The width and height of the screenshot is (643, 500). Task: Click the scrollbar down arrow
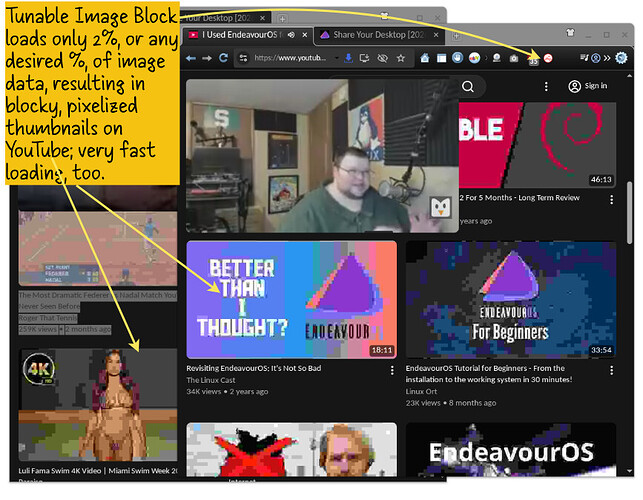(x=629, y=471)
